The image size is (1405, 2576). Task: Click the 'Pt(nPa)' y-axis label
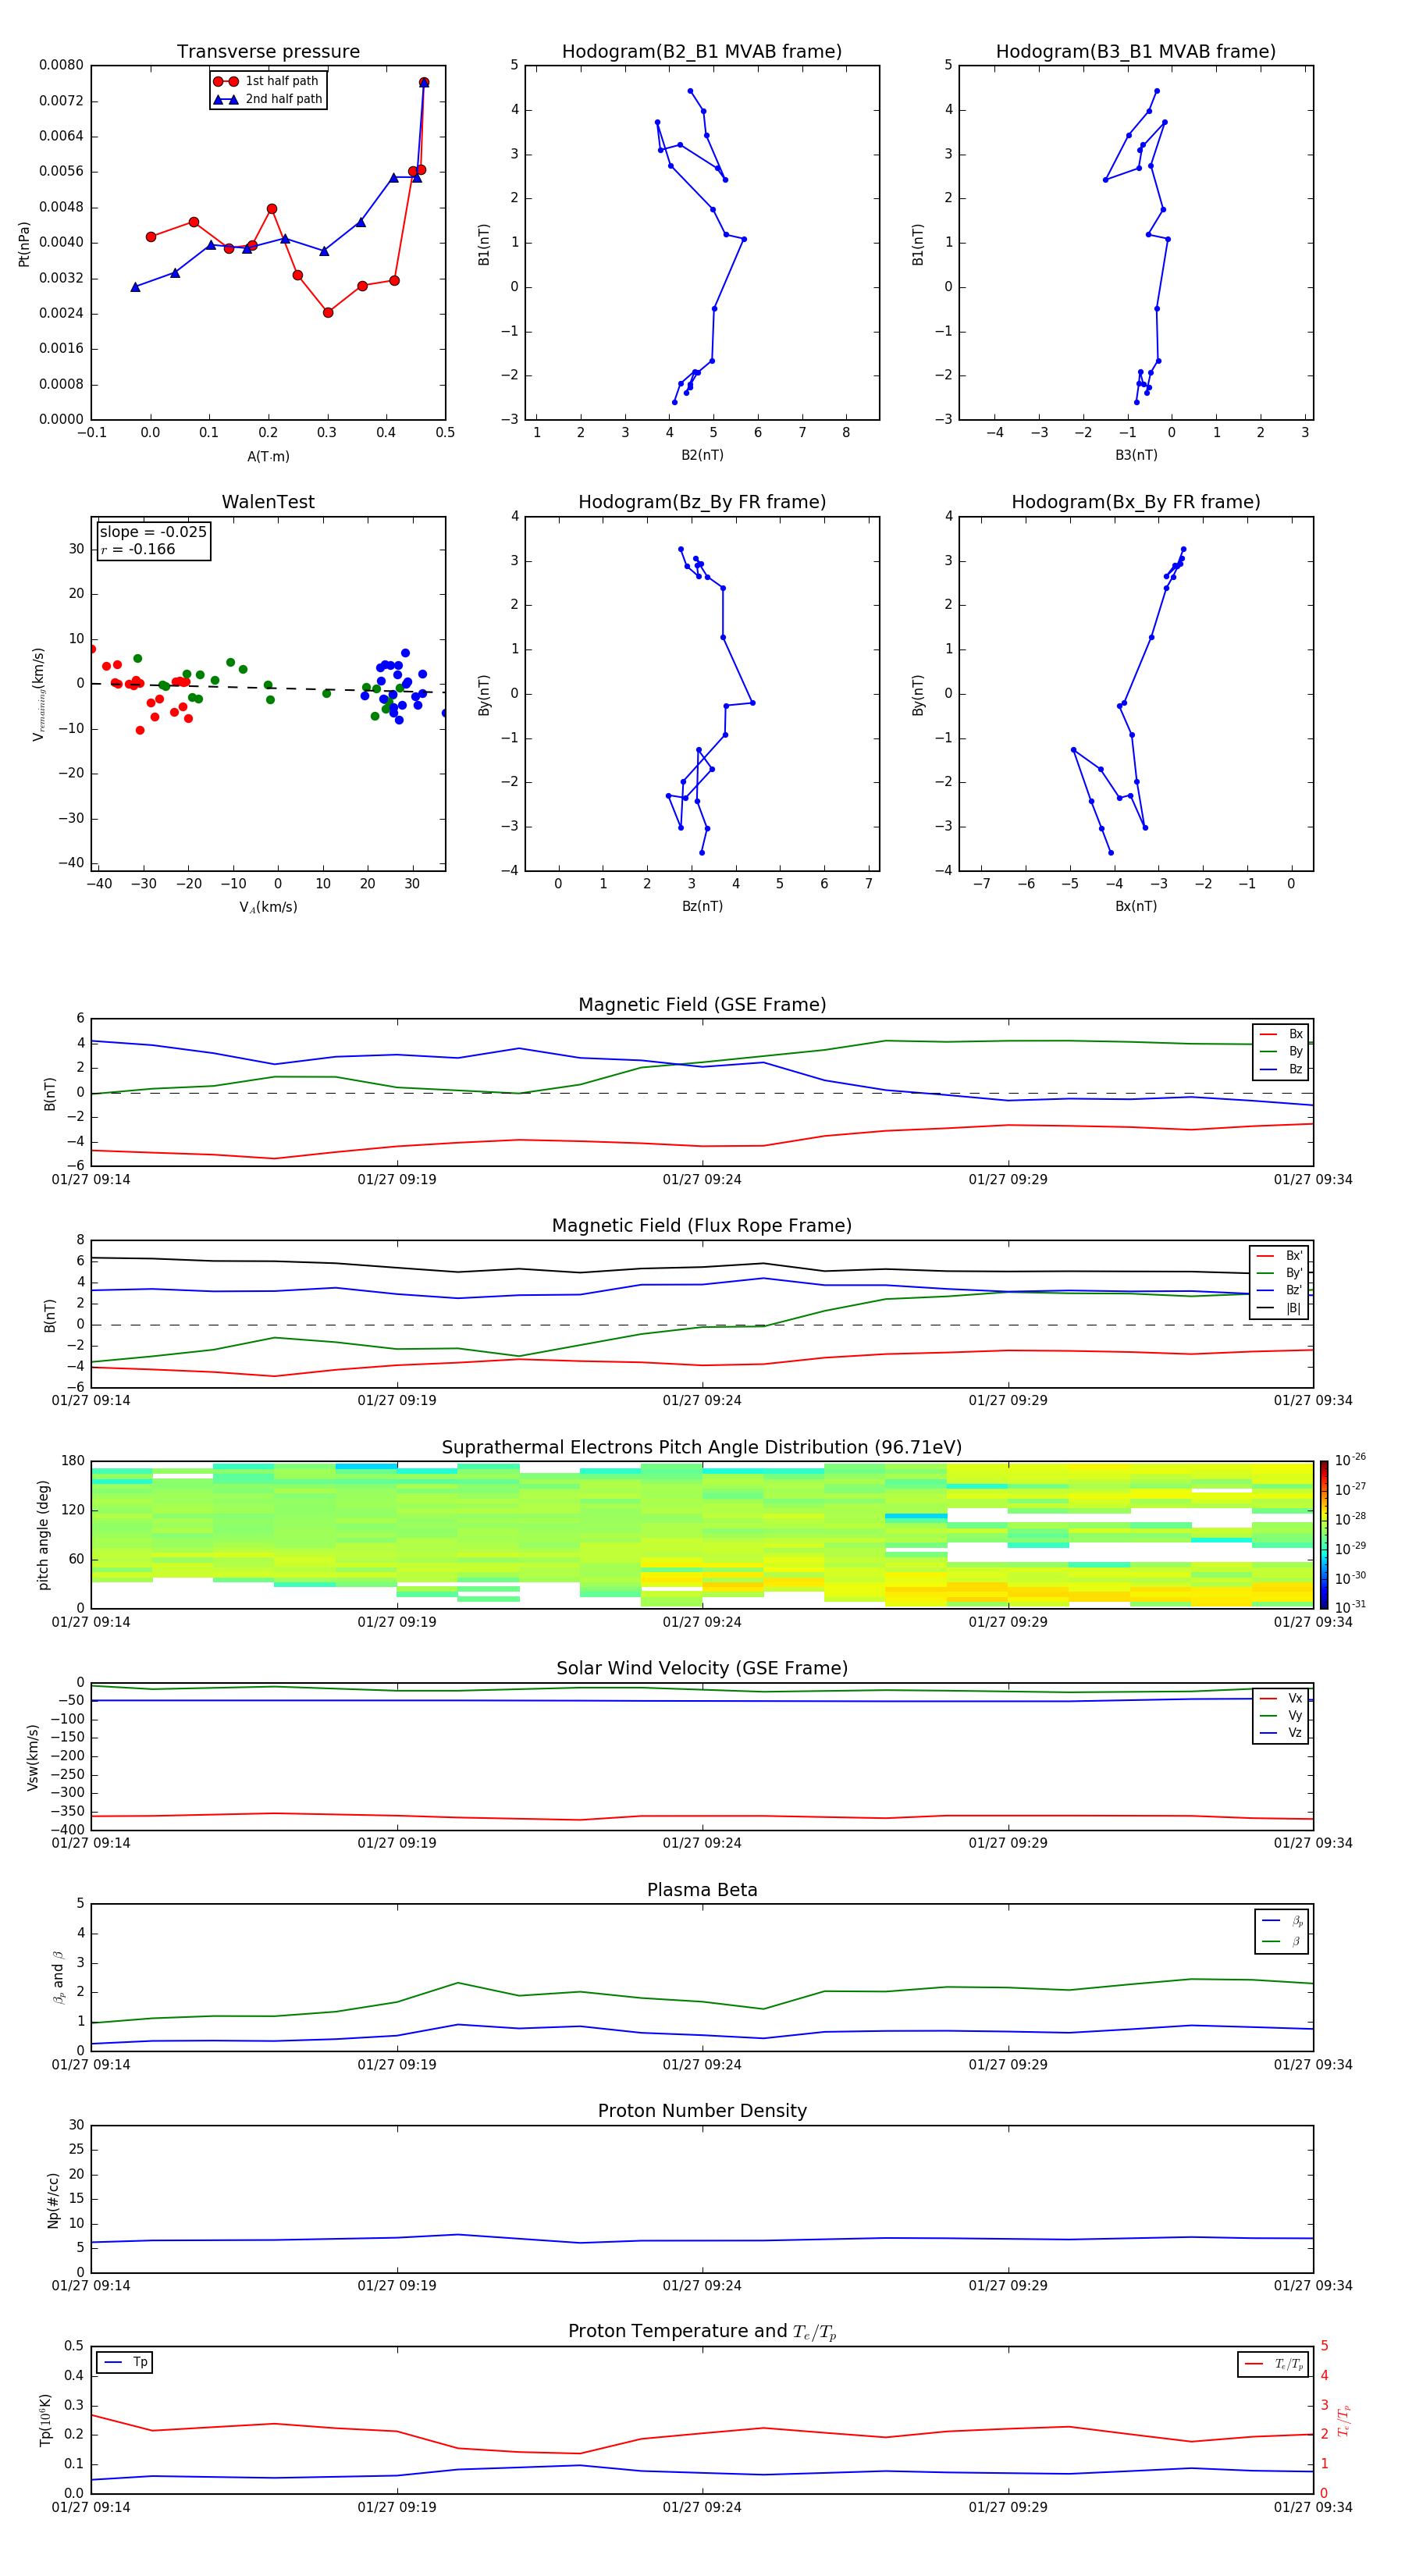click(24, 243)
